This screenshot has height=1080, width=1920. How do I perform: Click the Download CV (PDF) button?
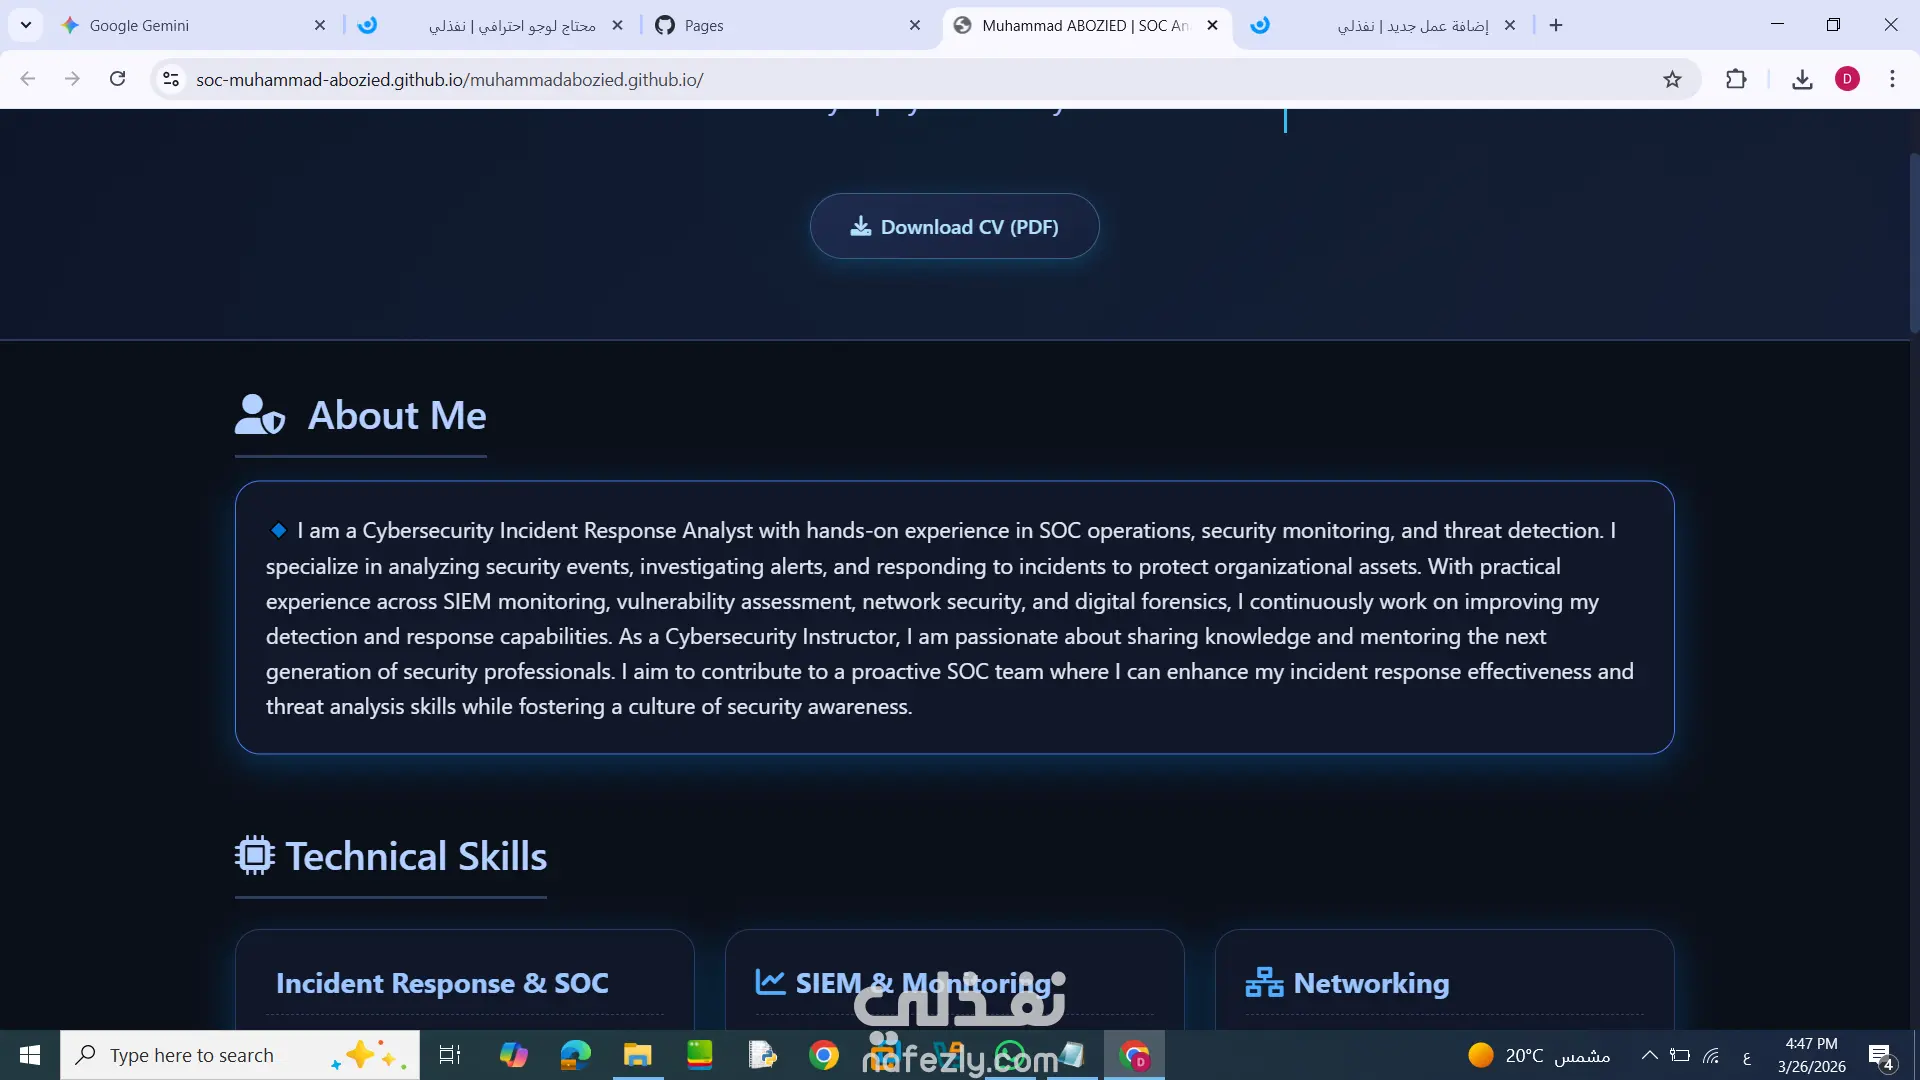click(x=954, y=227)
